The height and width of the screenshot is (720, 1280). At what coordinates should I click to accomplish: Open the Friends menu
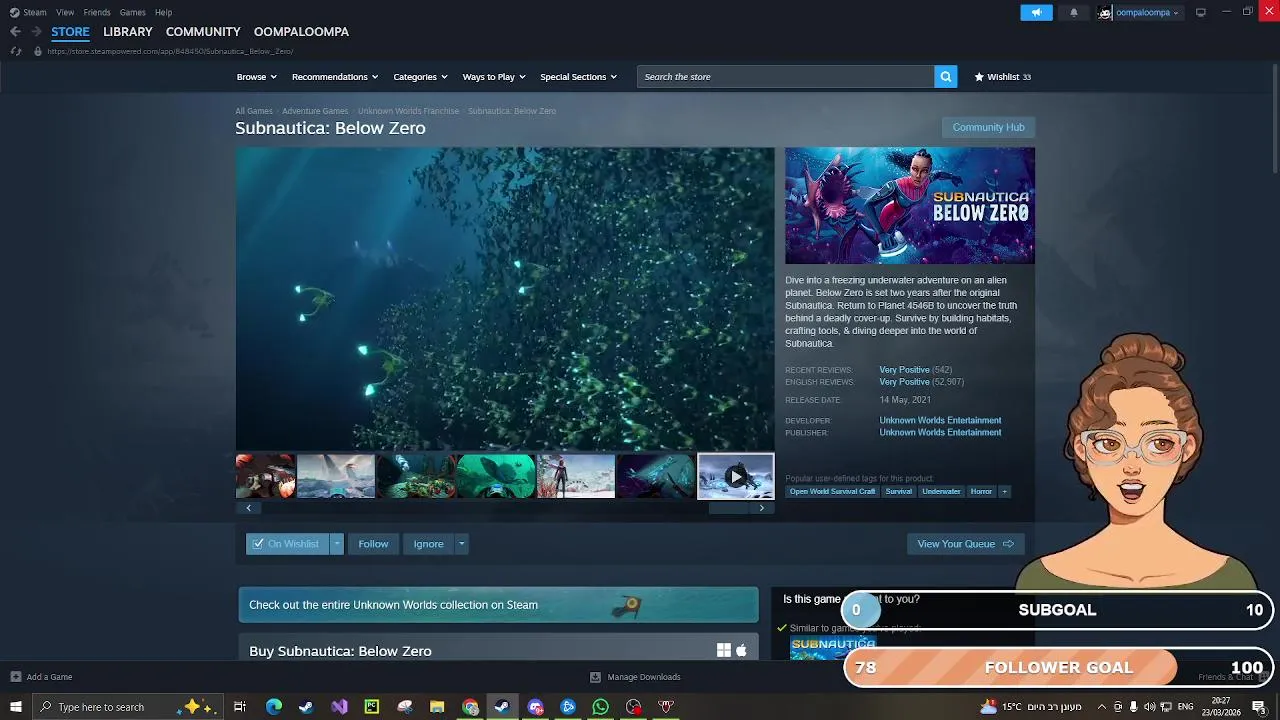click(97, 12)
